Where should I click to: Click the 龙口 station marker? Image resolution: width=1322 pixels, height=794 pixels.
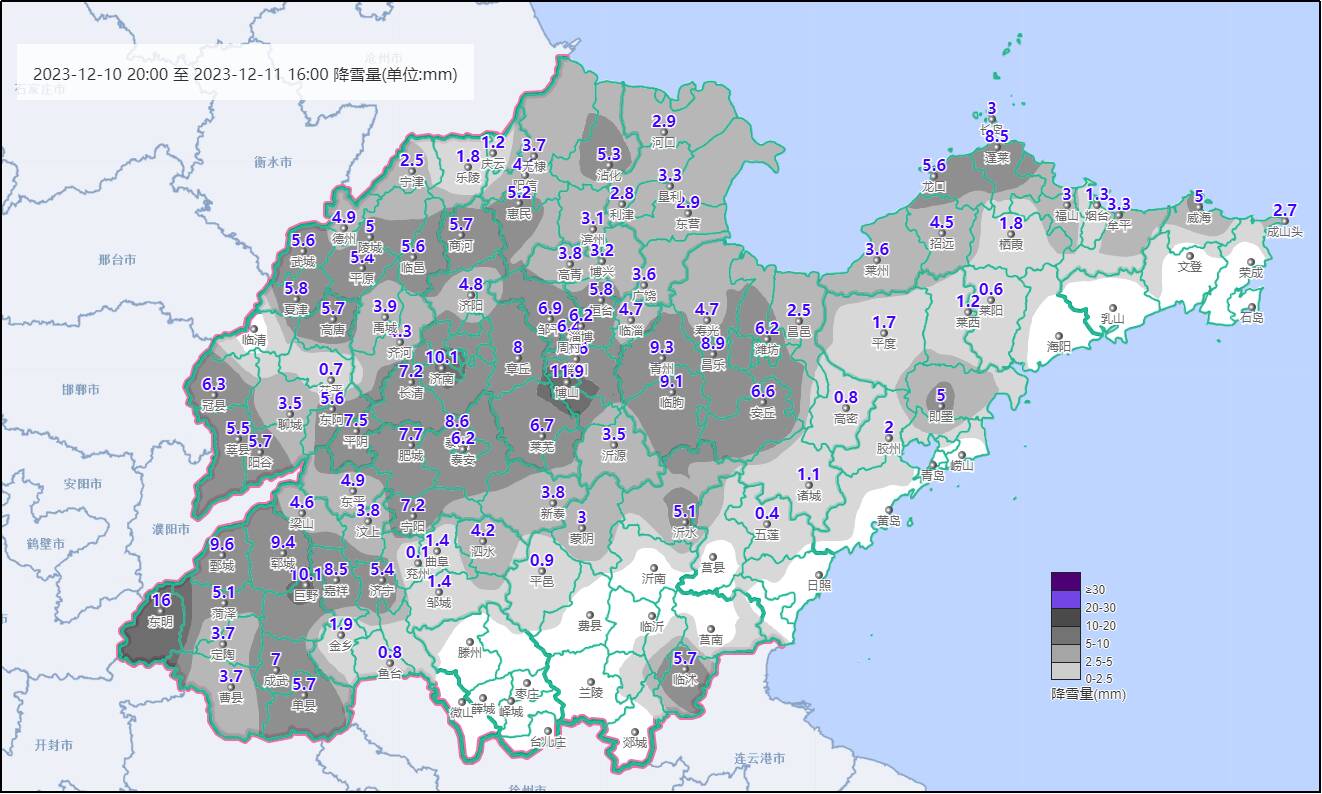934,175
